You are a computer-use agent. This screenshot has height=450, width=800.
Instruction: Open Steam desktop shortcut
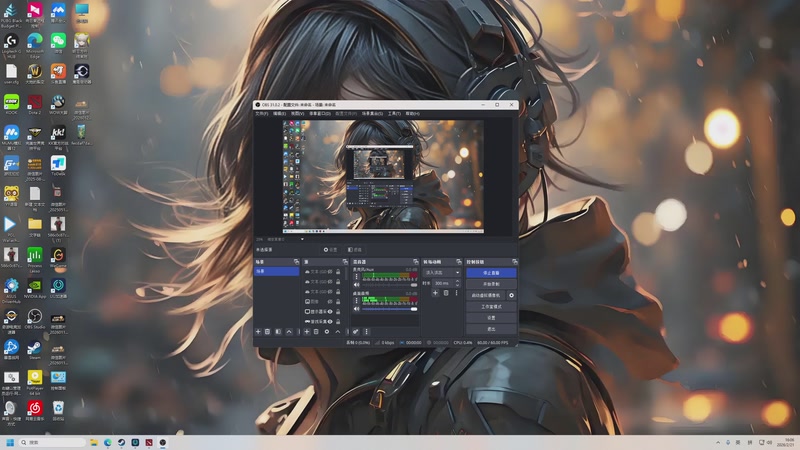35,350
